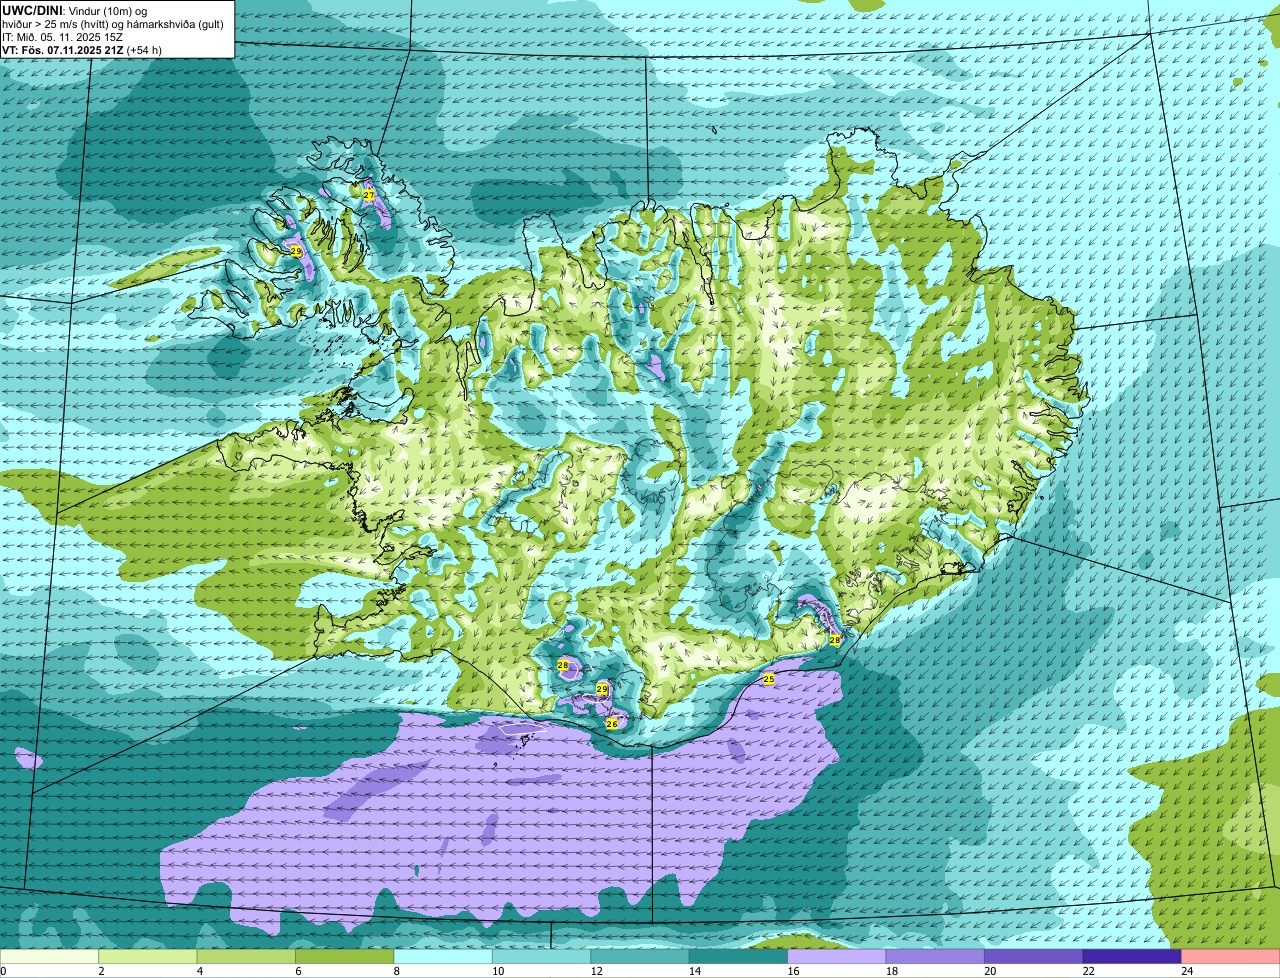Select the purple 18–20 m/s legend swatch
The width and height of the screenshot is (1280, 978).
pyautogui.click(x=936, y=957)
